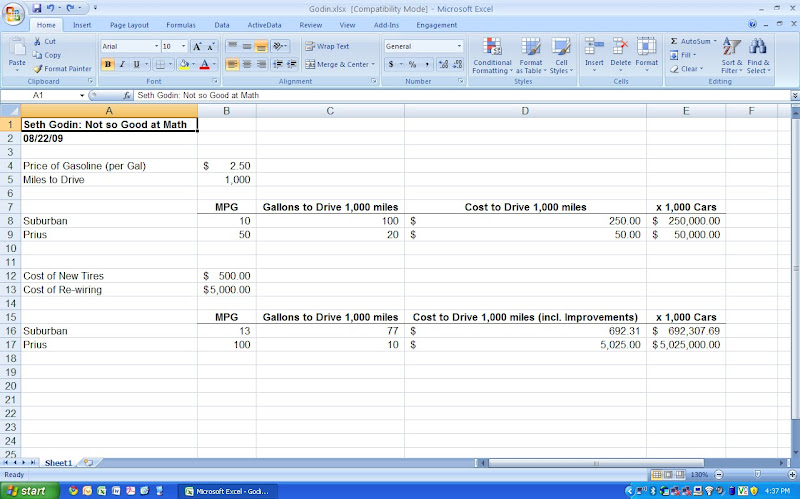Click the Paste clipboard icon
Viewport: 800px width, 499px height.
(x=17, y=47)
